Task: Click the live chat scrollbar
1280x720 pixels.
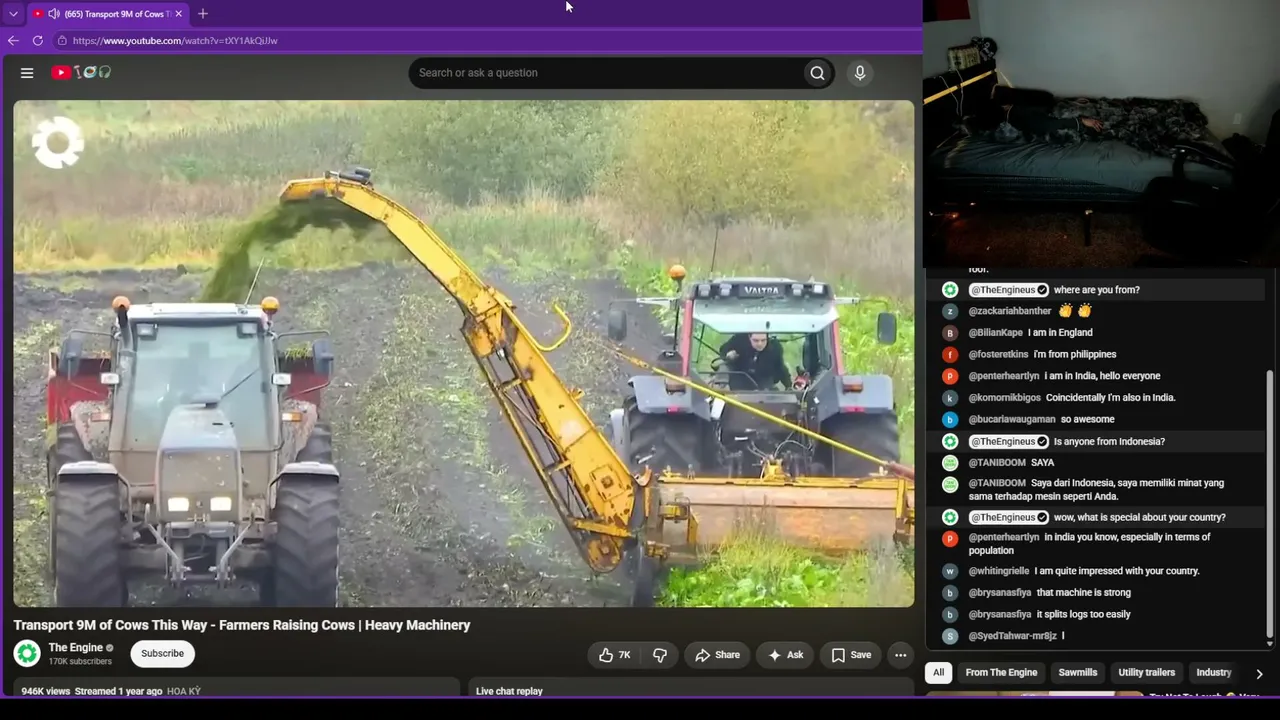Action: (x=1270, y=504)
